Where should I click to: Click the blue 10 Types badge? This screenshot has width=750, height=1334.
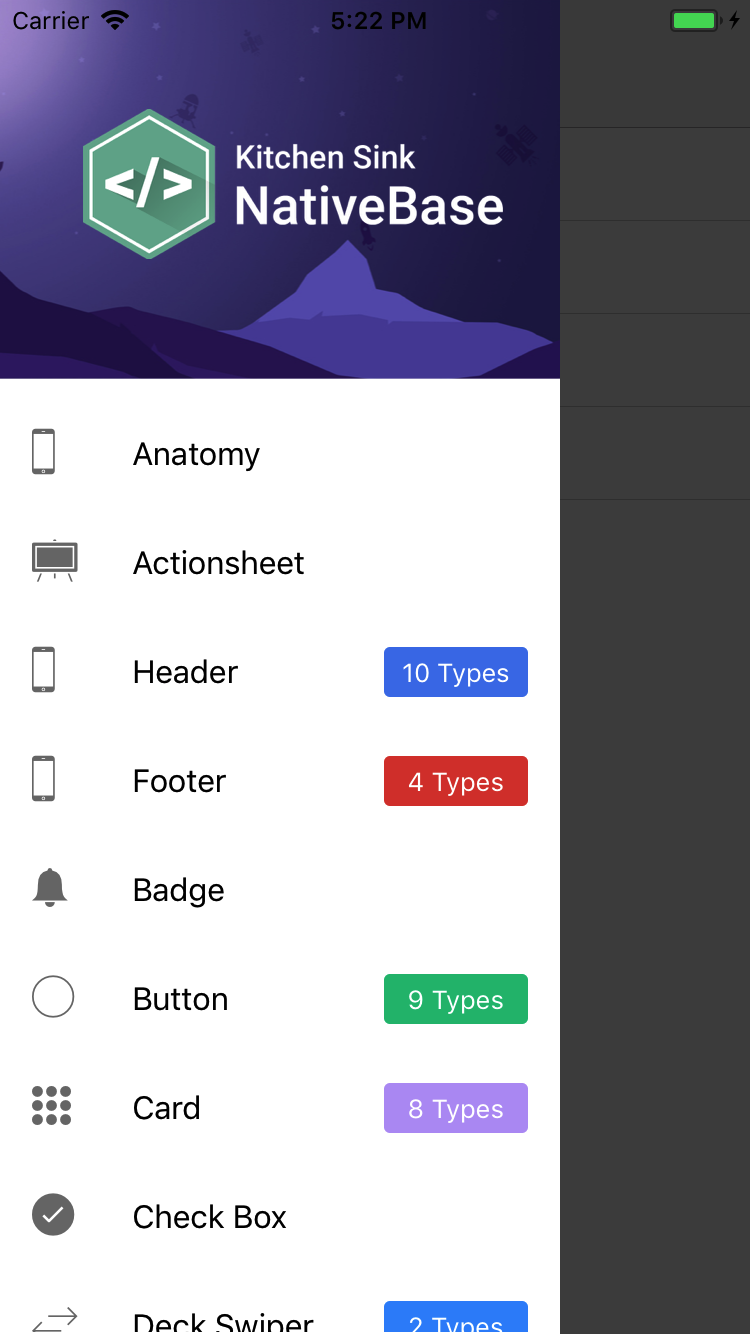pyautogui.click(x=456, y=672)
